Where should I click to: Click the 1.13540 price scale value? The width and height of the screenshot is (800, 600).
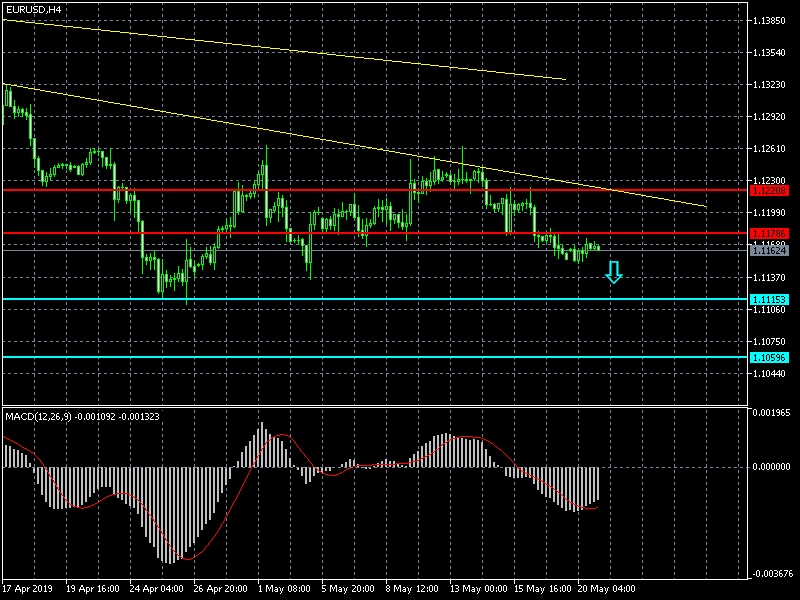(769, 53)
